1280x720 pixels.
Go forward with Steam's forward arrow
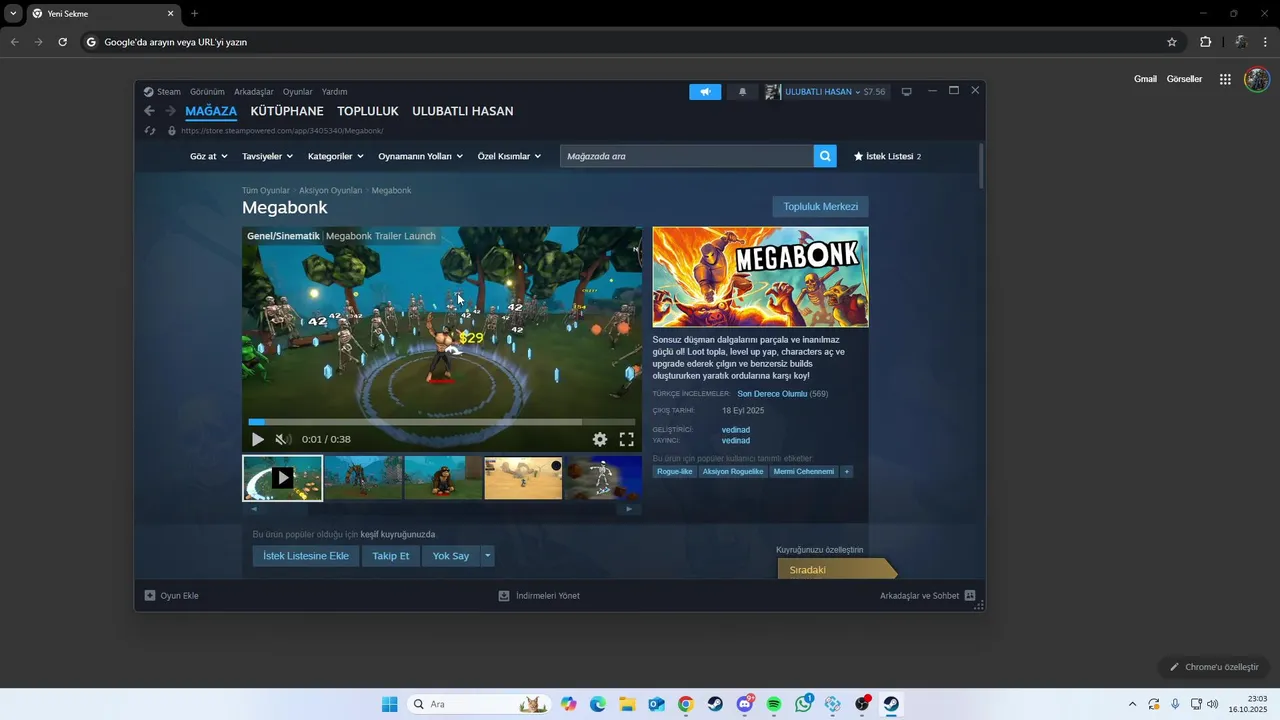coord(170,111)
